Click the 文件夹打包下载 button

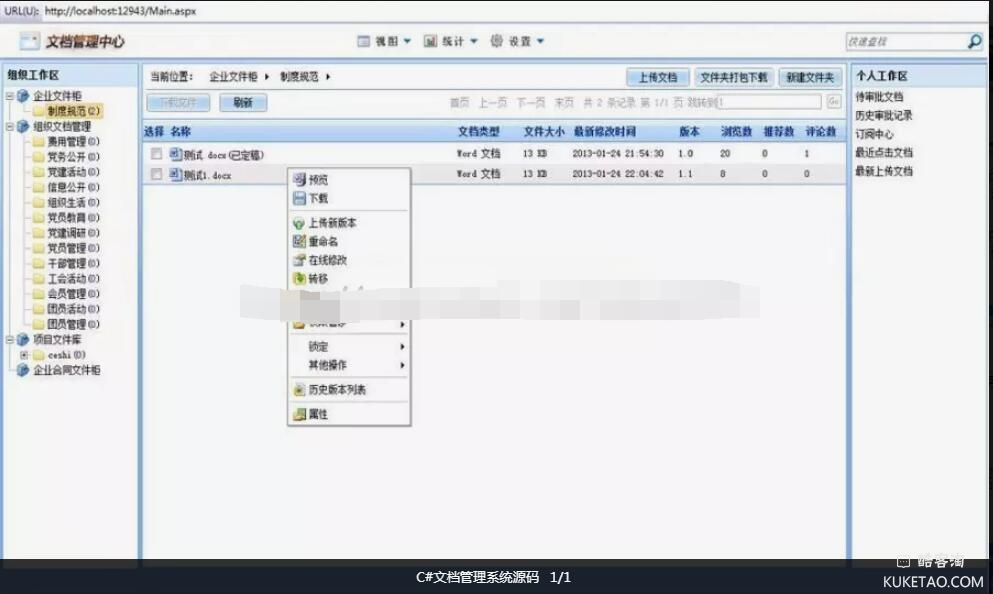pos(734,77)
